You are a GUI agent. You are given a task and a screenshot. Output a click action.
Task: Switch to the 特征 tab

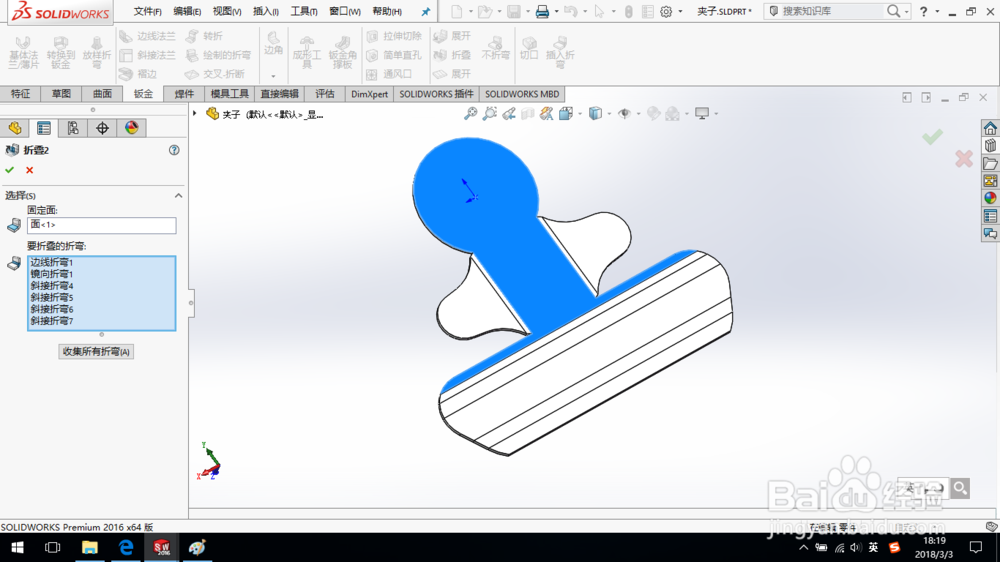20,94
